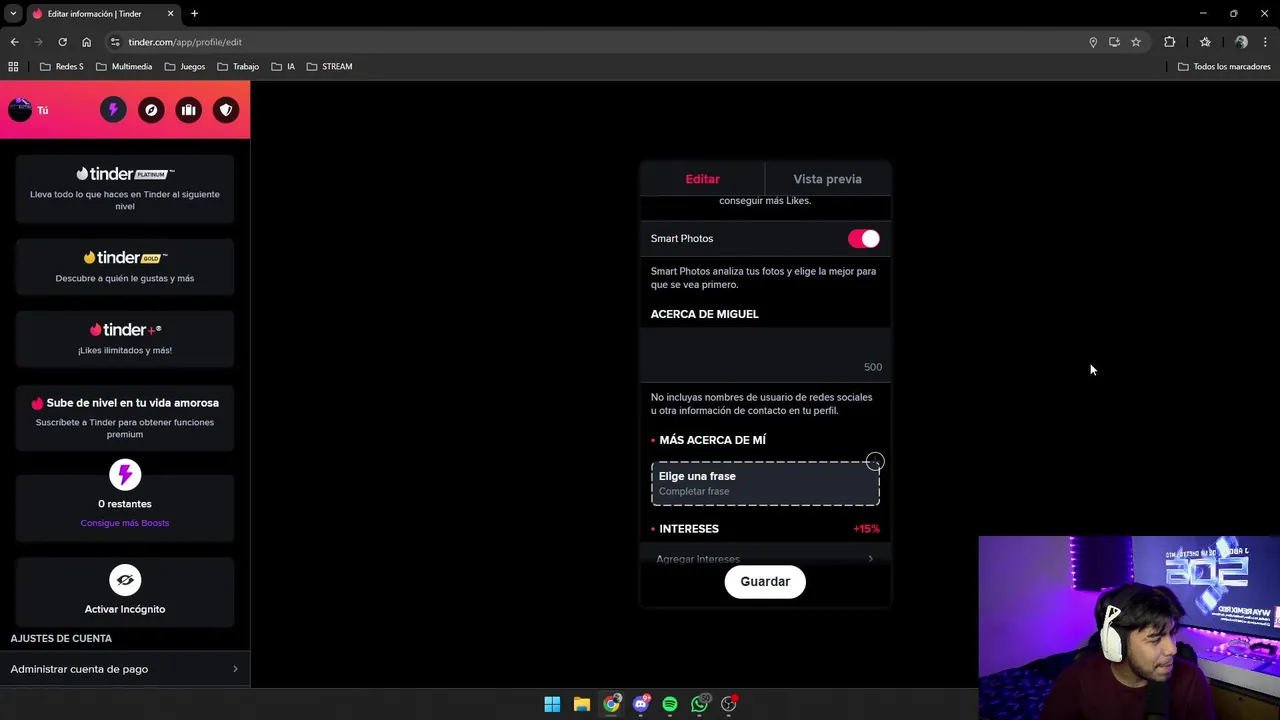Open the STREAM bookmark folder
Image resolution: width=1280 pixels, height=720 pixels.
pyautogui.click(x=329, y=67)
